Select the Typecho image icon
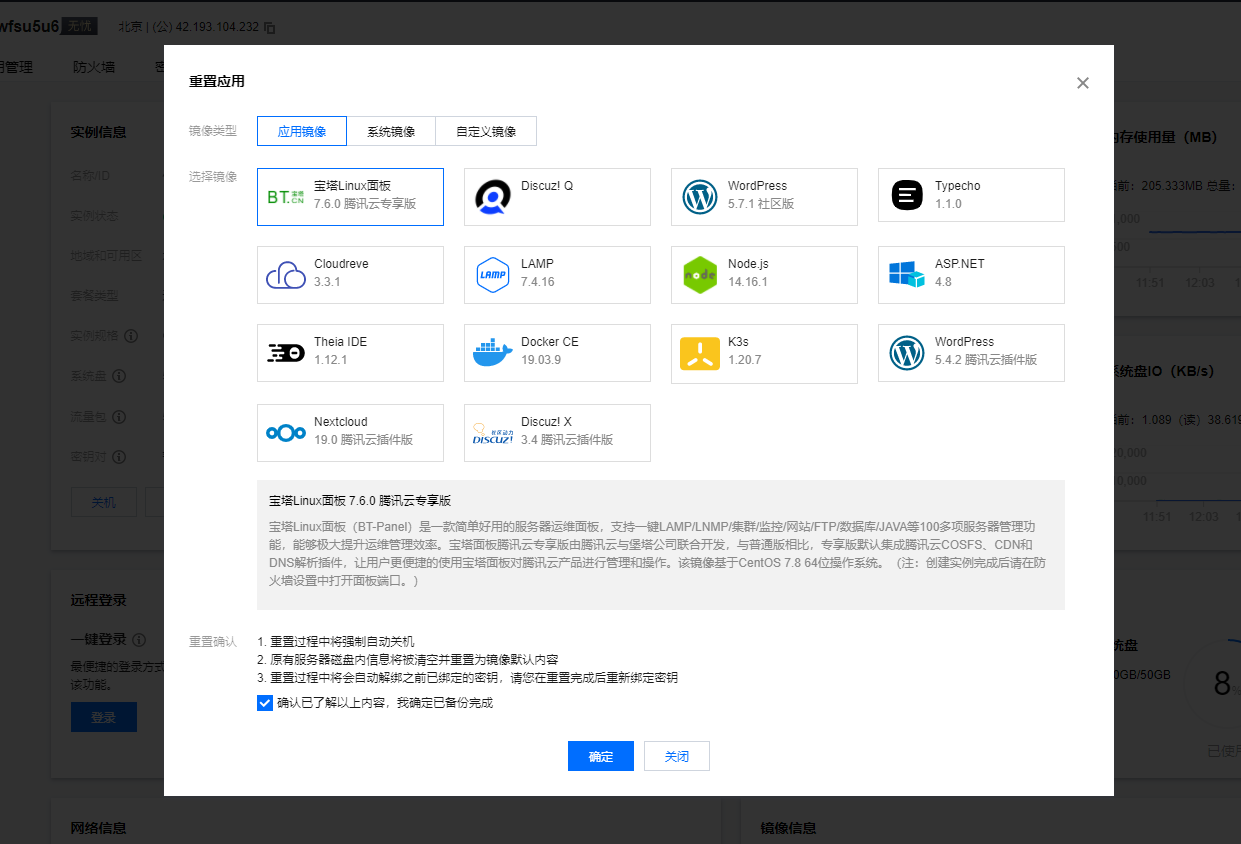 [x=907, y=197]
